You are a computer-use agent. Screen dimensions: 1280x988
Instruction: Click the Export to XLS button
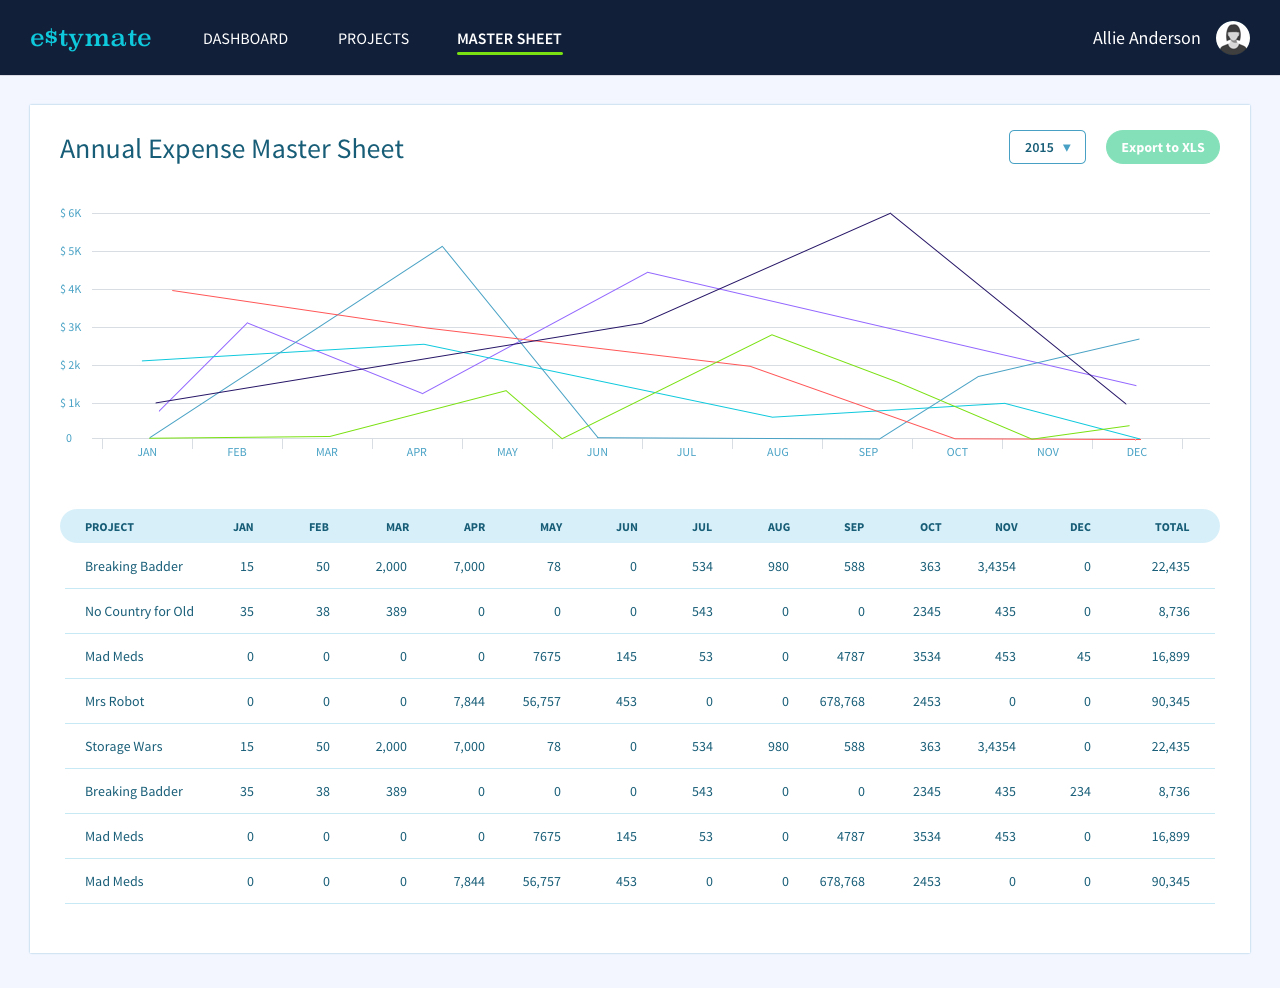pyautogui.click(x=1162, y=147)
